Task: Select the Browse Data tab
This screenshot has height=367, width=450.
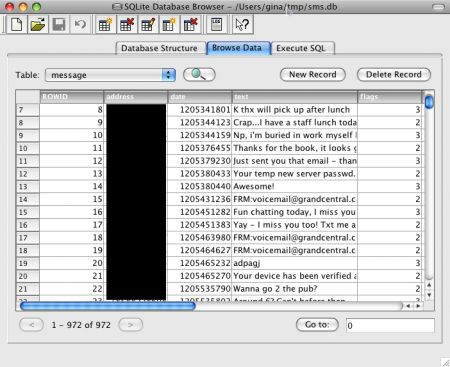Action: (237, 48)
